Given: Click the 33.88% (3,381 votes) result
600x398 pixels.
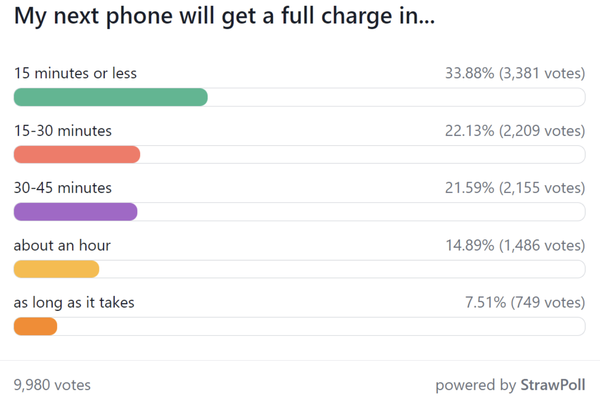Looking at the screenshot, I should coord(515,73).
